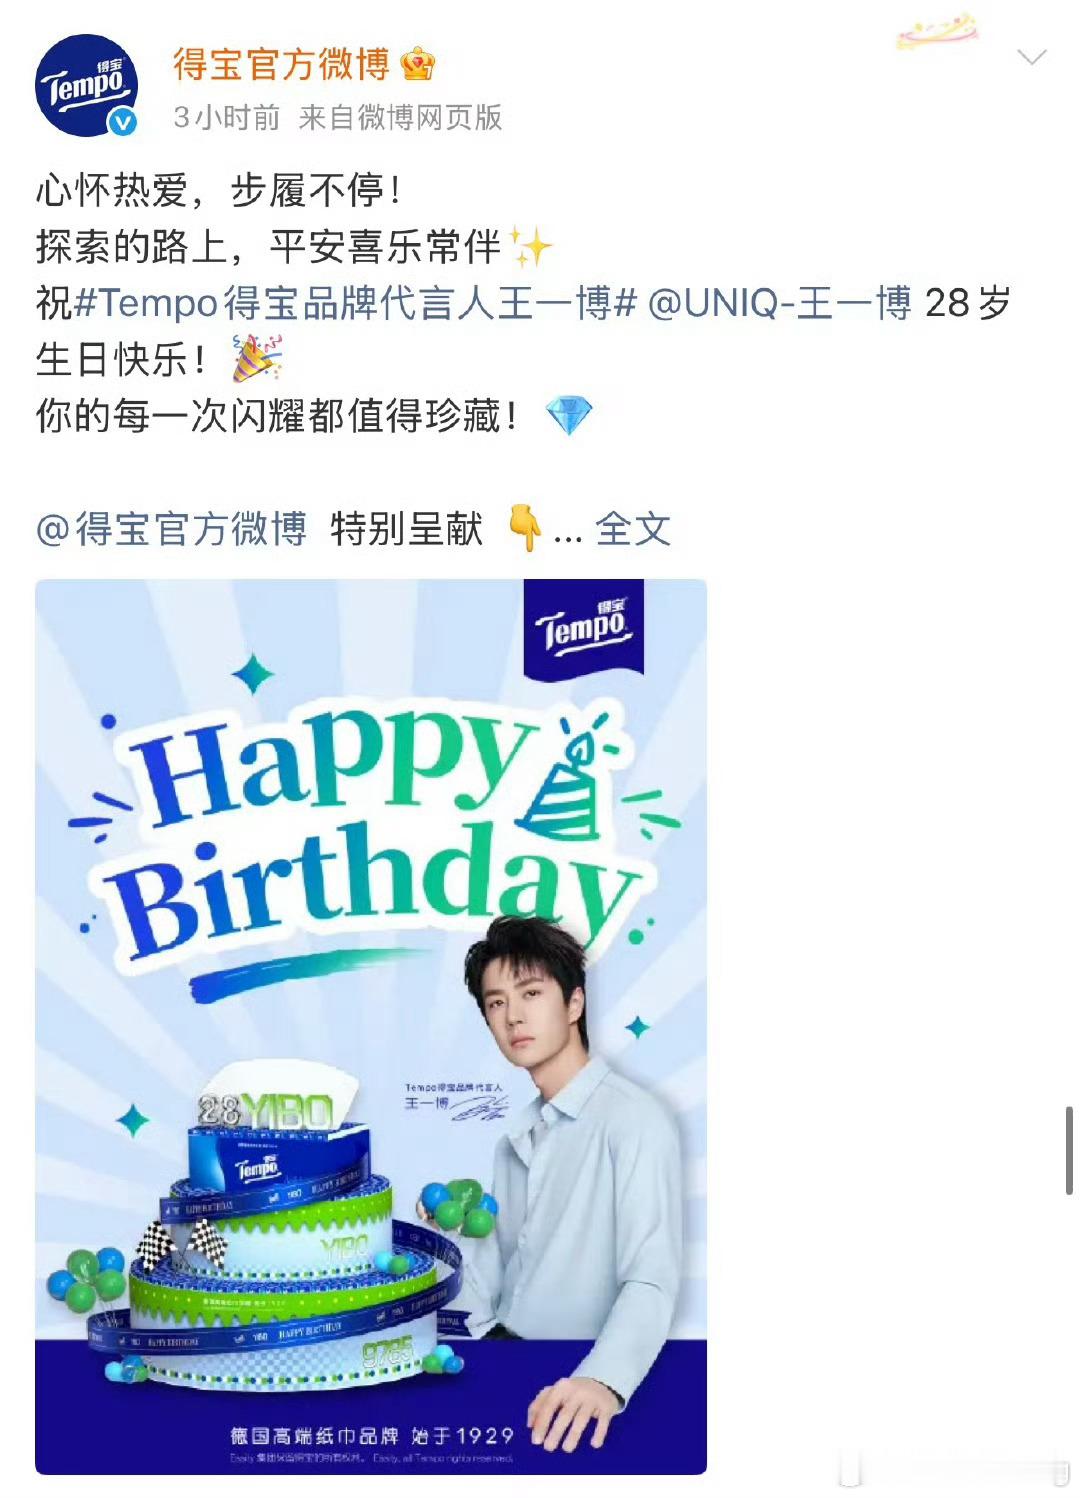Open the Happy Birthday poster image
Viewport: 1080px width, 1498px height.
(371, 1026)
